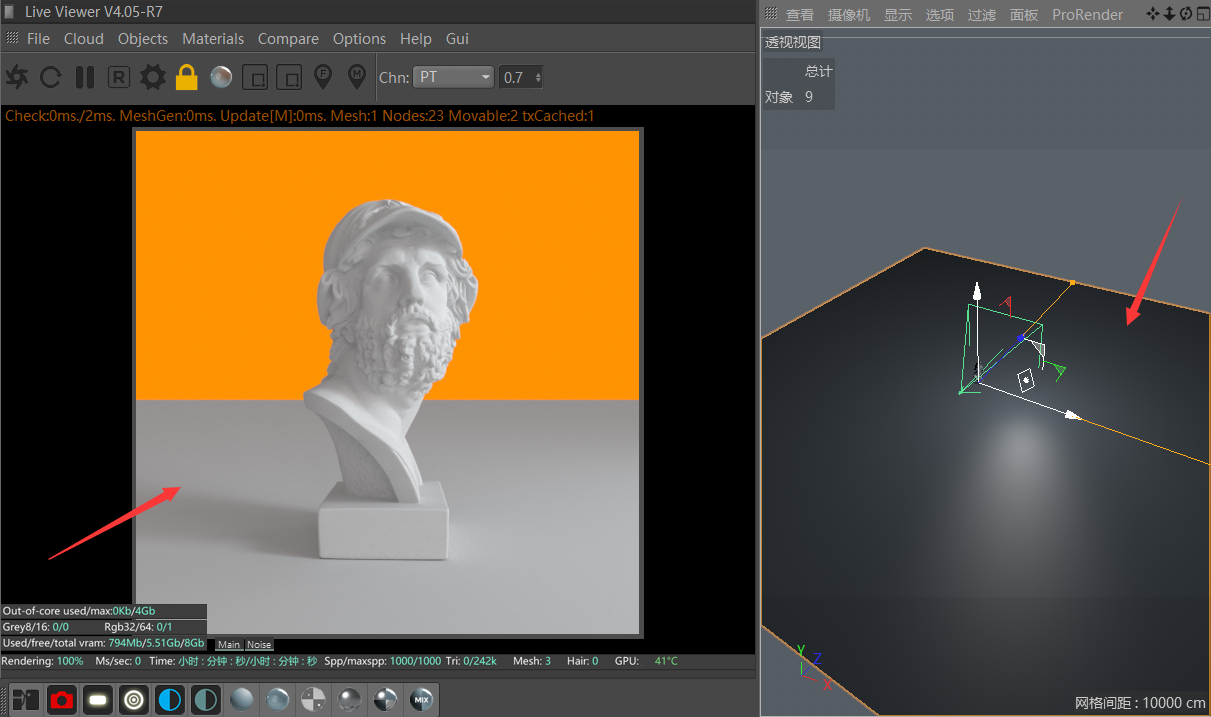Create MIX material sphere icon
1211x717 pixels.
[421, 700]
